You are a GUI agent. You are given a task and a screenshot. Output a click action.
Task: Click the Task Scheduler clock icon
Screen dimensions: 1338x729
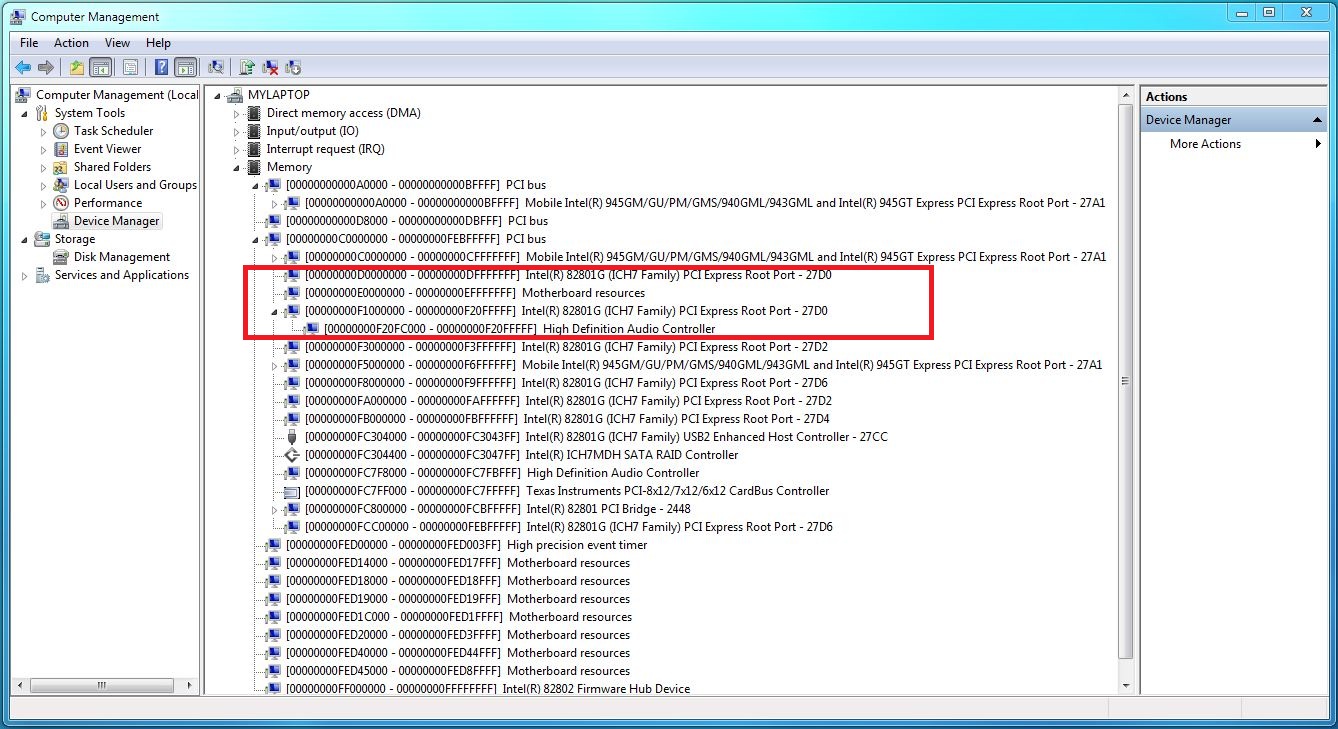tap(61, 131)
